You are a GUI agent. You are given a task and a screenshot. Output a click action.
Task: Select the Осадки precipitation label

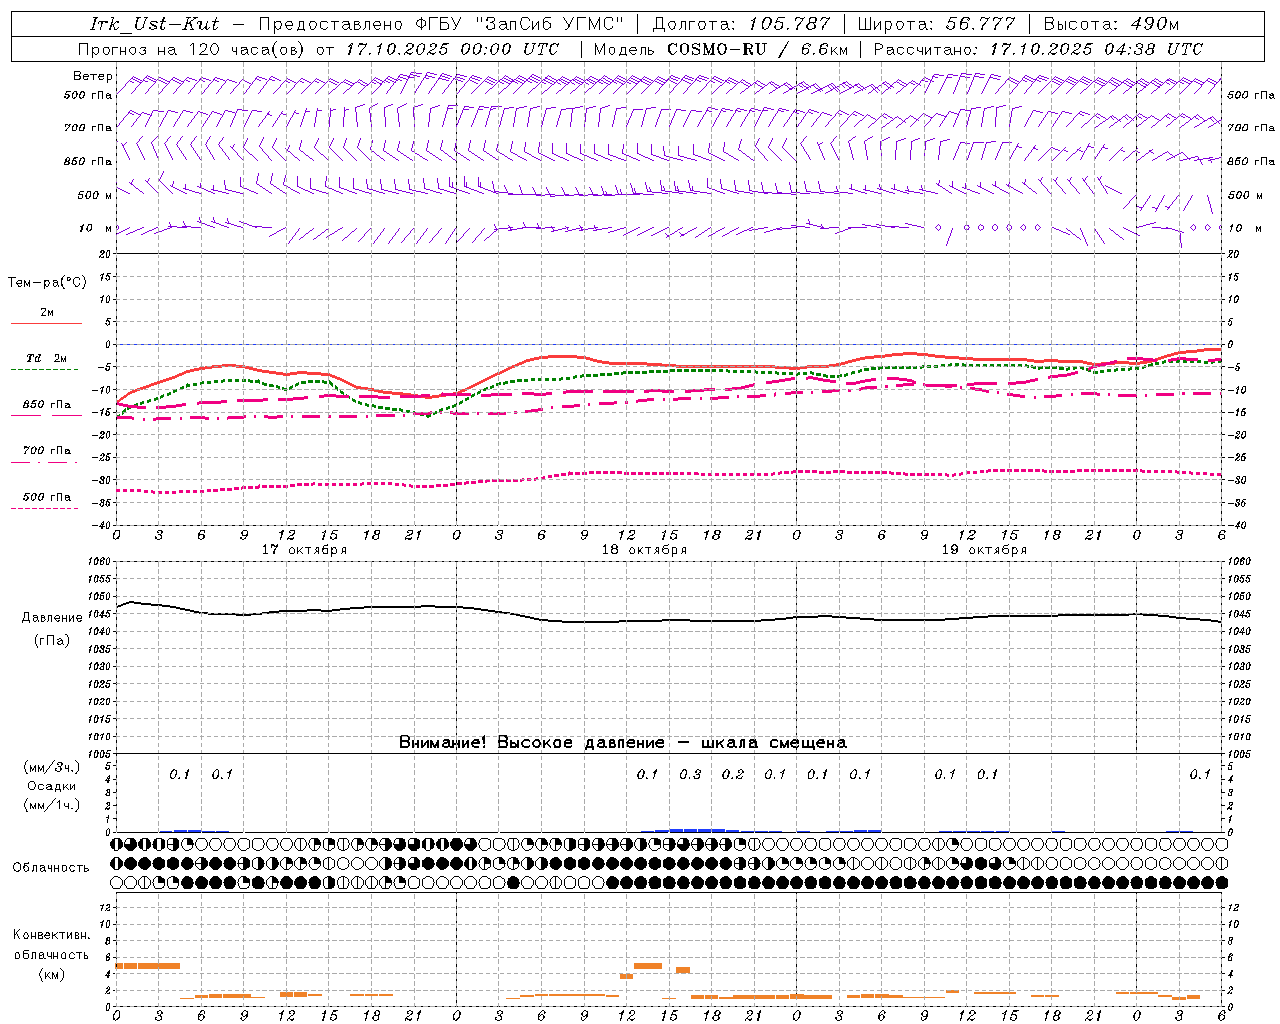pos(52,786)
